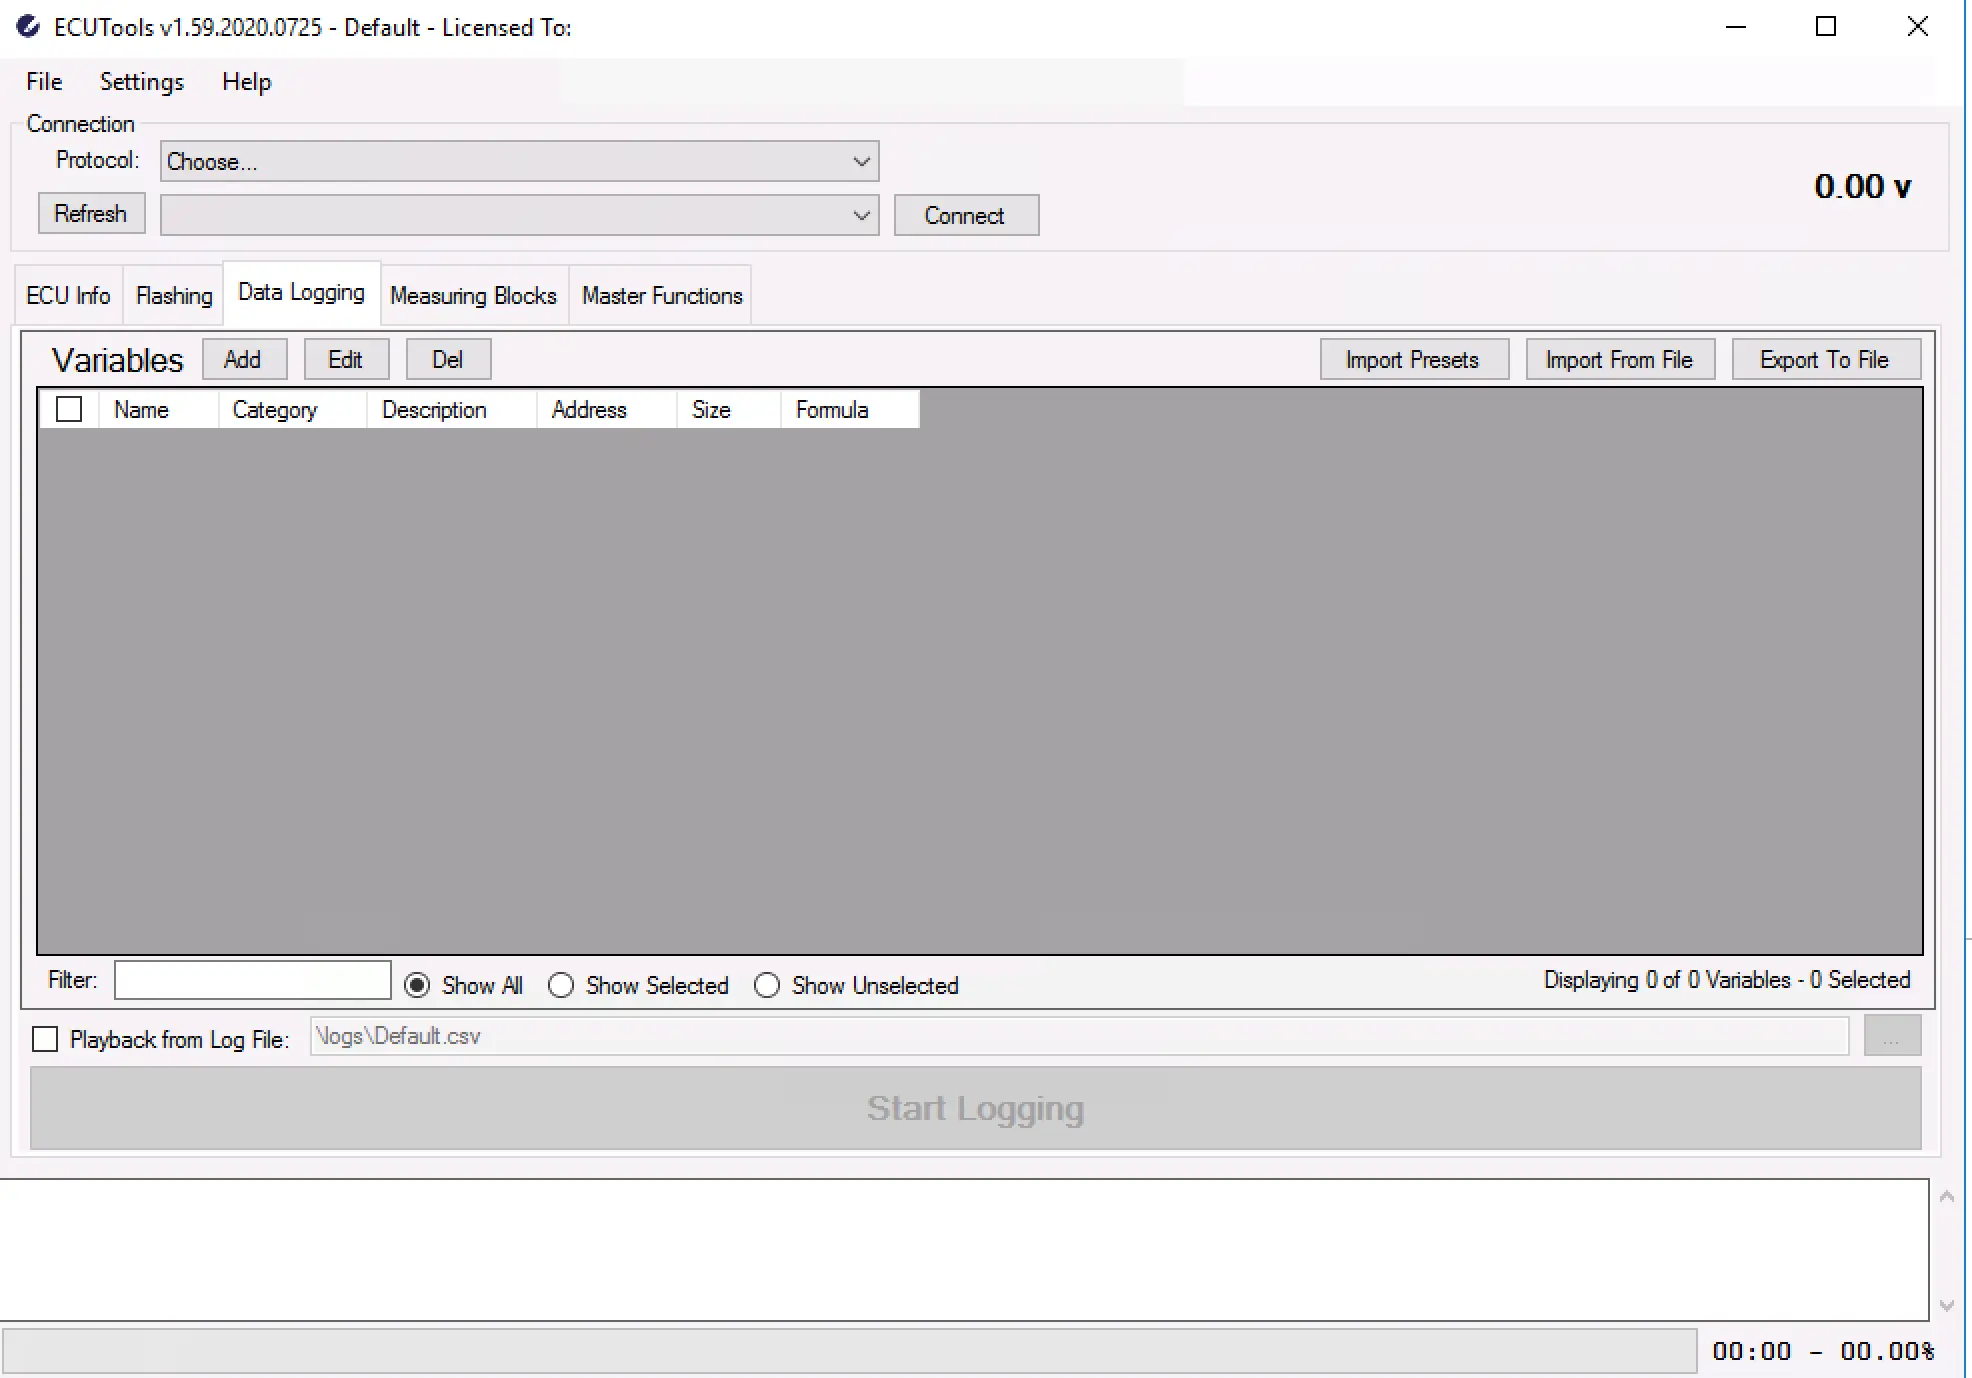Open the File menu

pos(44,82)
